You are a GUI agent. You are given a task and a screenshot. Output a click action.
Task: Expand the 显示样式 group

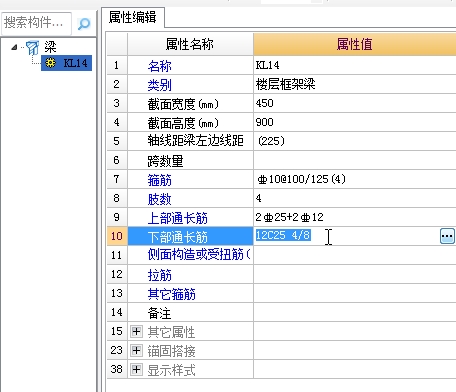(x=136, y=370)
